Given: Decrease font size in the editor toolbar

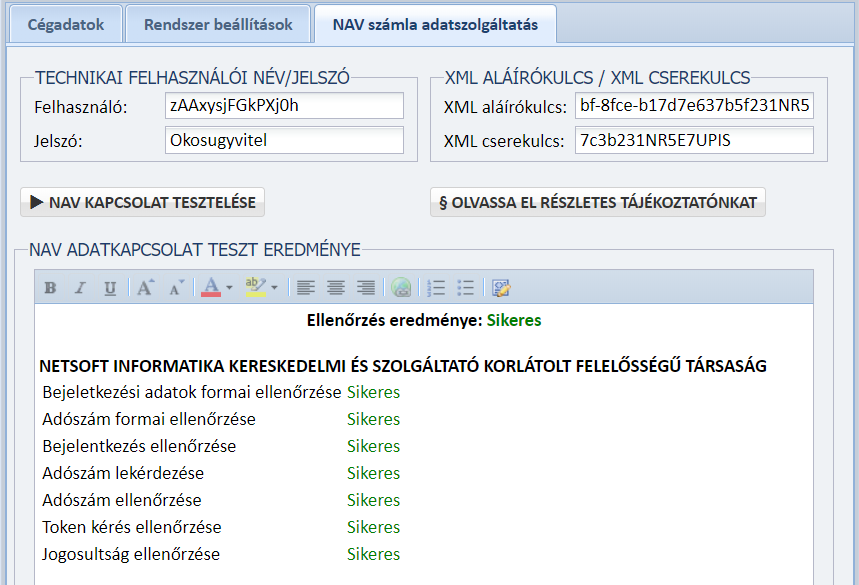Looking at the screenshot, I should [176, 288].
